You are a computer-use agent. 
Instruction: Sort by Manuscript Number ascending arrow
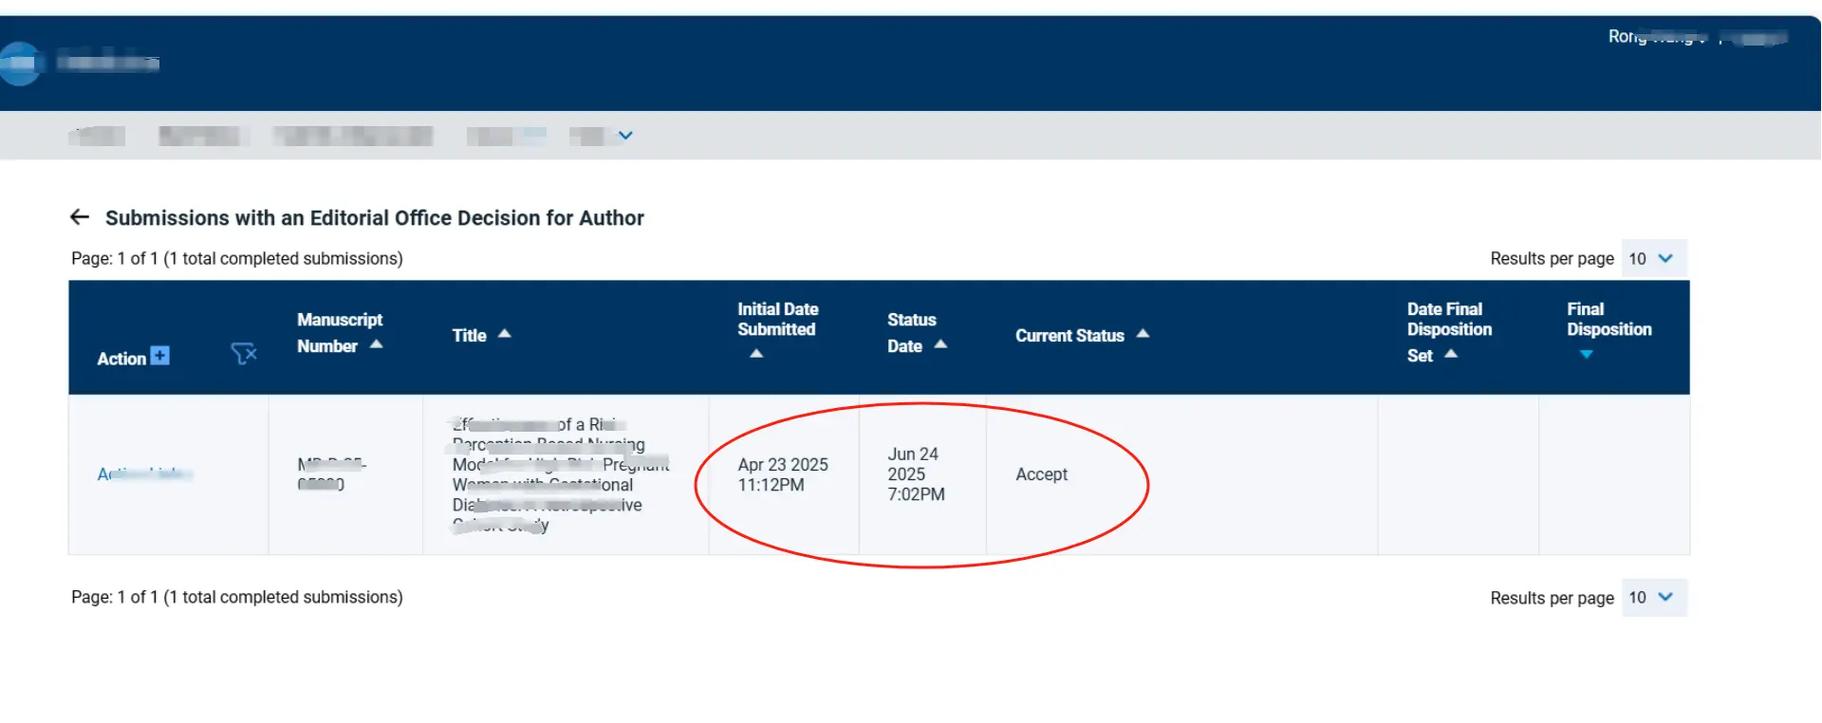pos(376,344)
